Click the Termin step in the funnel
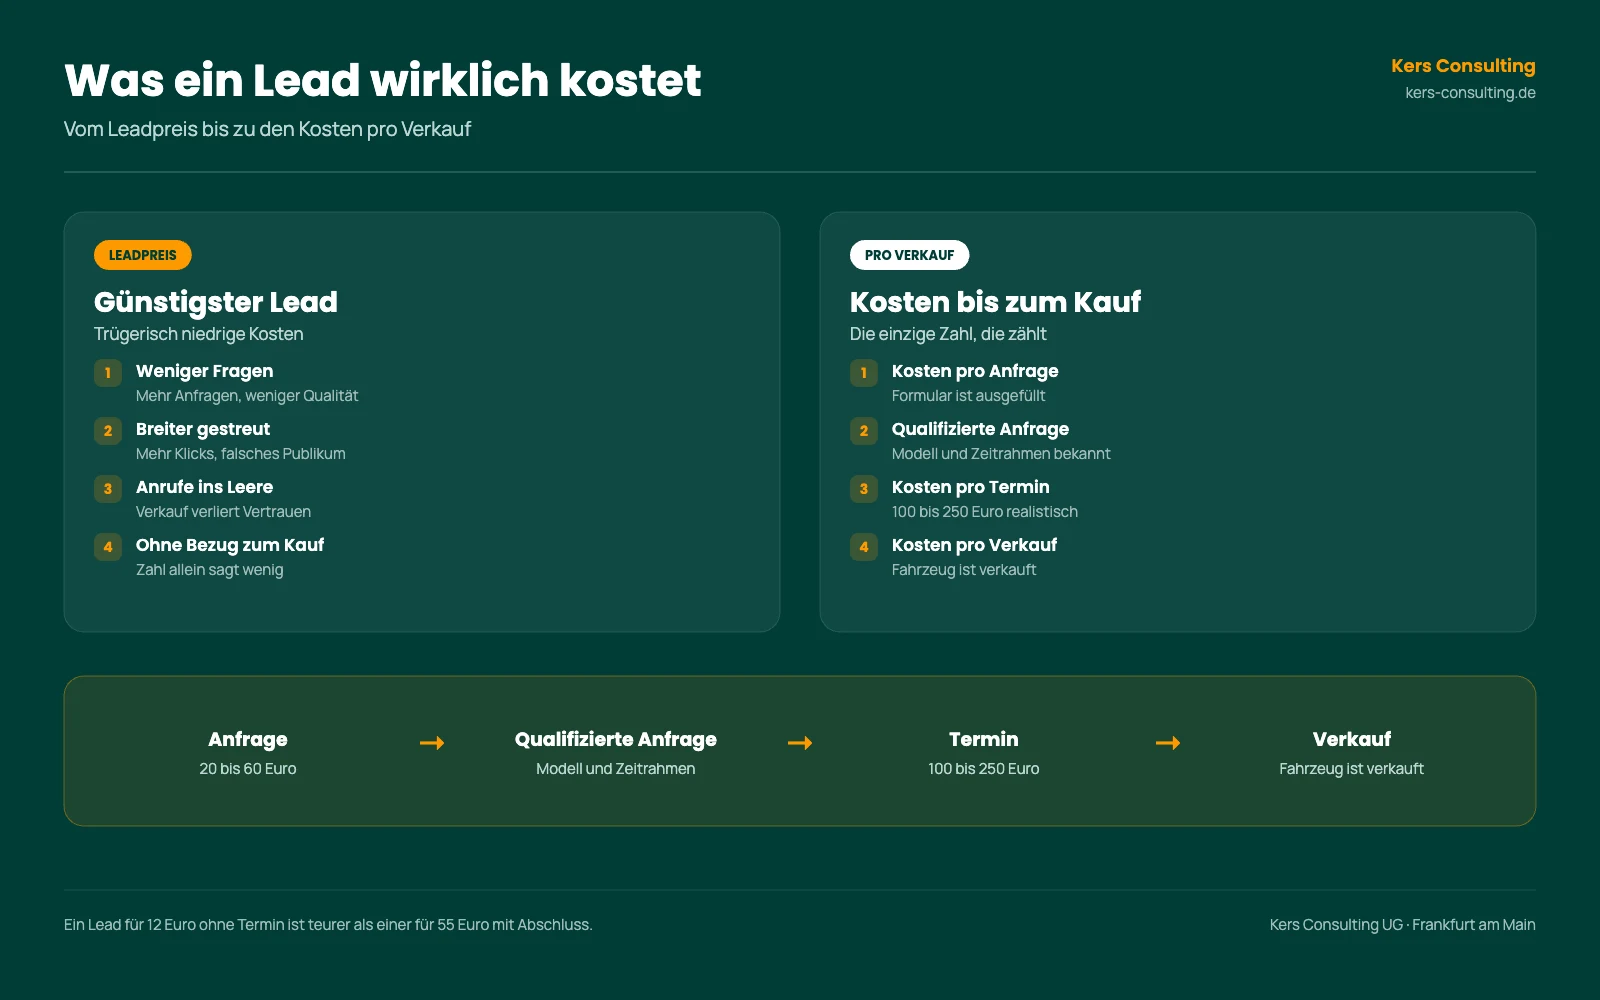Screen dimensions: 1600x1000 pos(984,739)
